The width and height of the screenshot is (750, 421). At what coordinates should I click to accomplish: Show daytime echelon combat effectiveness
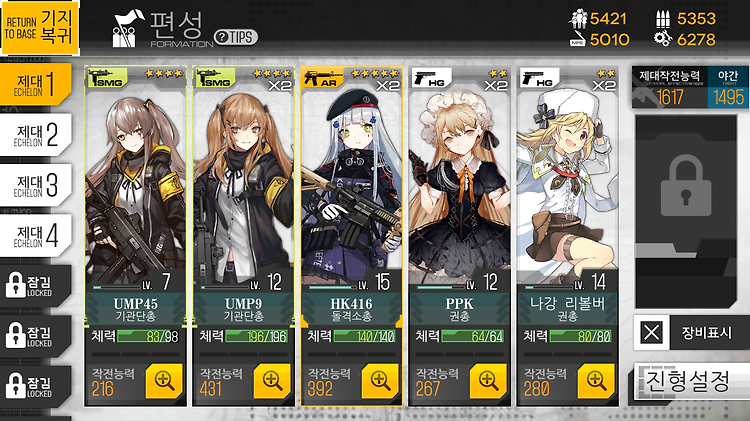tap(670, 89)
